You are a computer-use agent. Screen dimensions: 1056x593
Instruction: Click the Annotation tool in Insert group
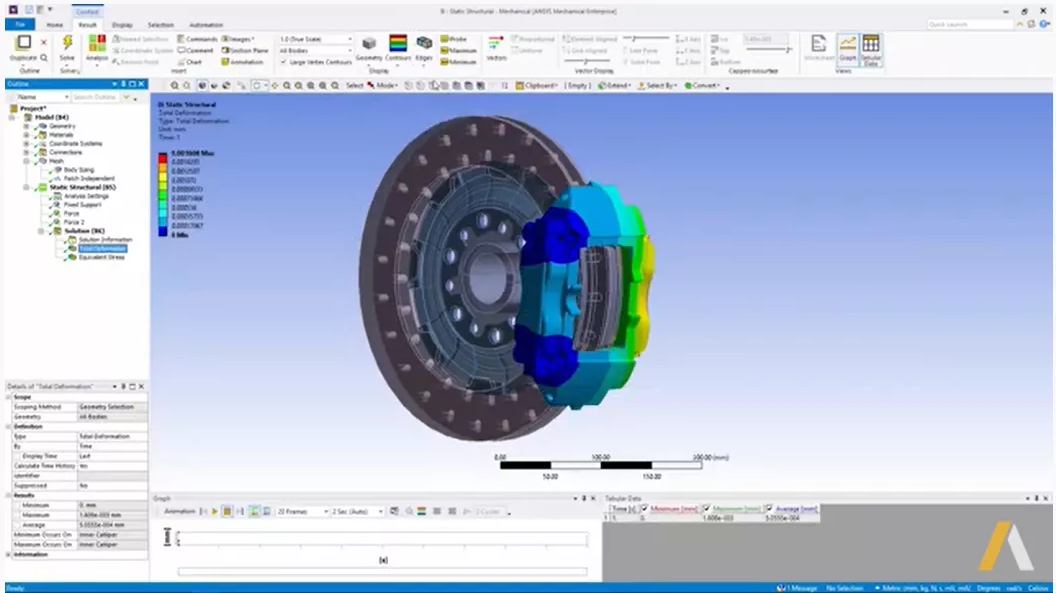click(x=242, y=62)
